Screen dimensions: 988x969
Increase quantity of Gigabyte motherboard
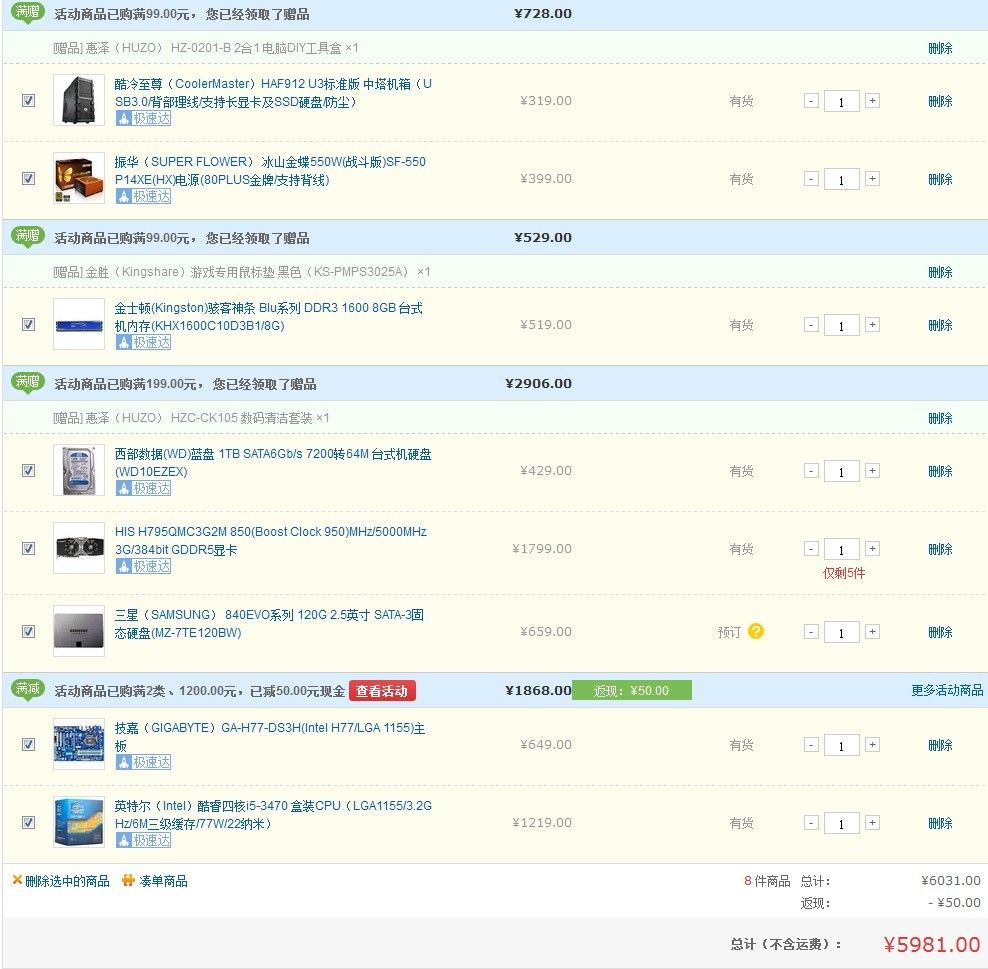click(x=872, y=745)
